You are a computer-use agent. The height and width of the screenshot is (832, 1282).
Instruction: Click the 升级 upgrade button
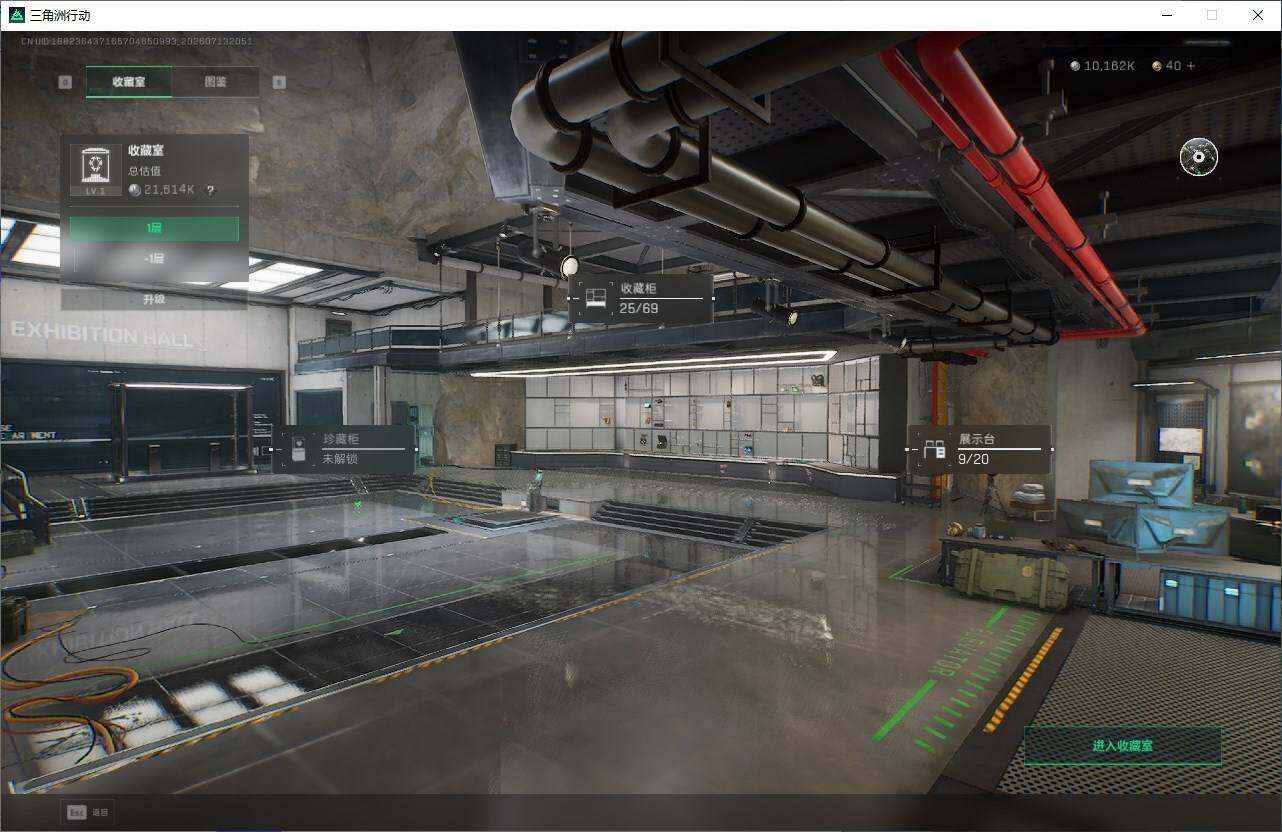click(x=154, y=299)
